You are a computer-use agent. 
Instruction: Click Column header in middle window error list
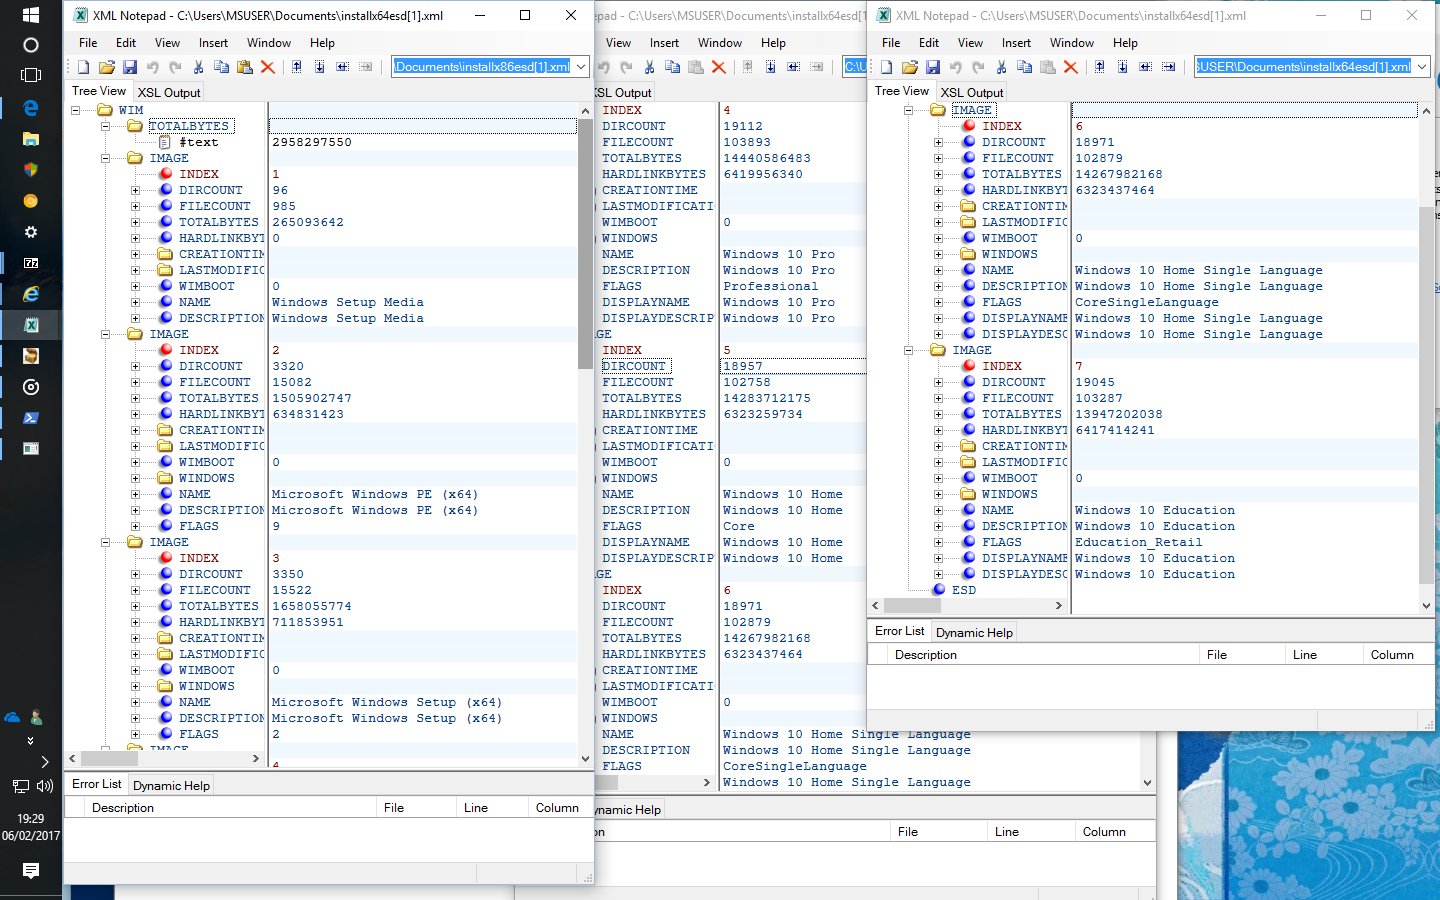[x=1115, y=832]
